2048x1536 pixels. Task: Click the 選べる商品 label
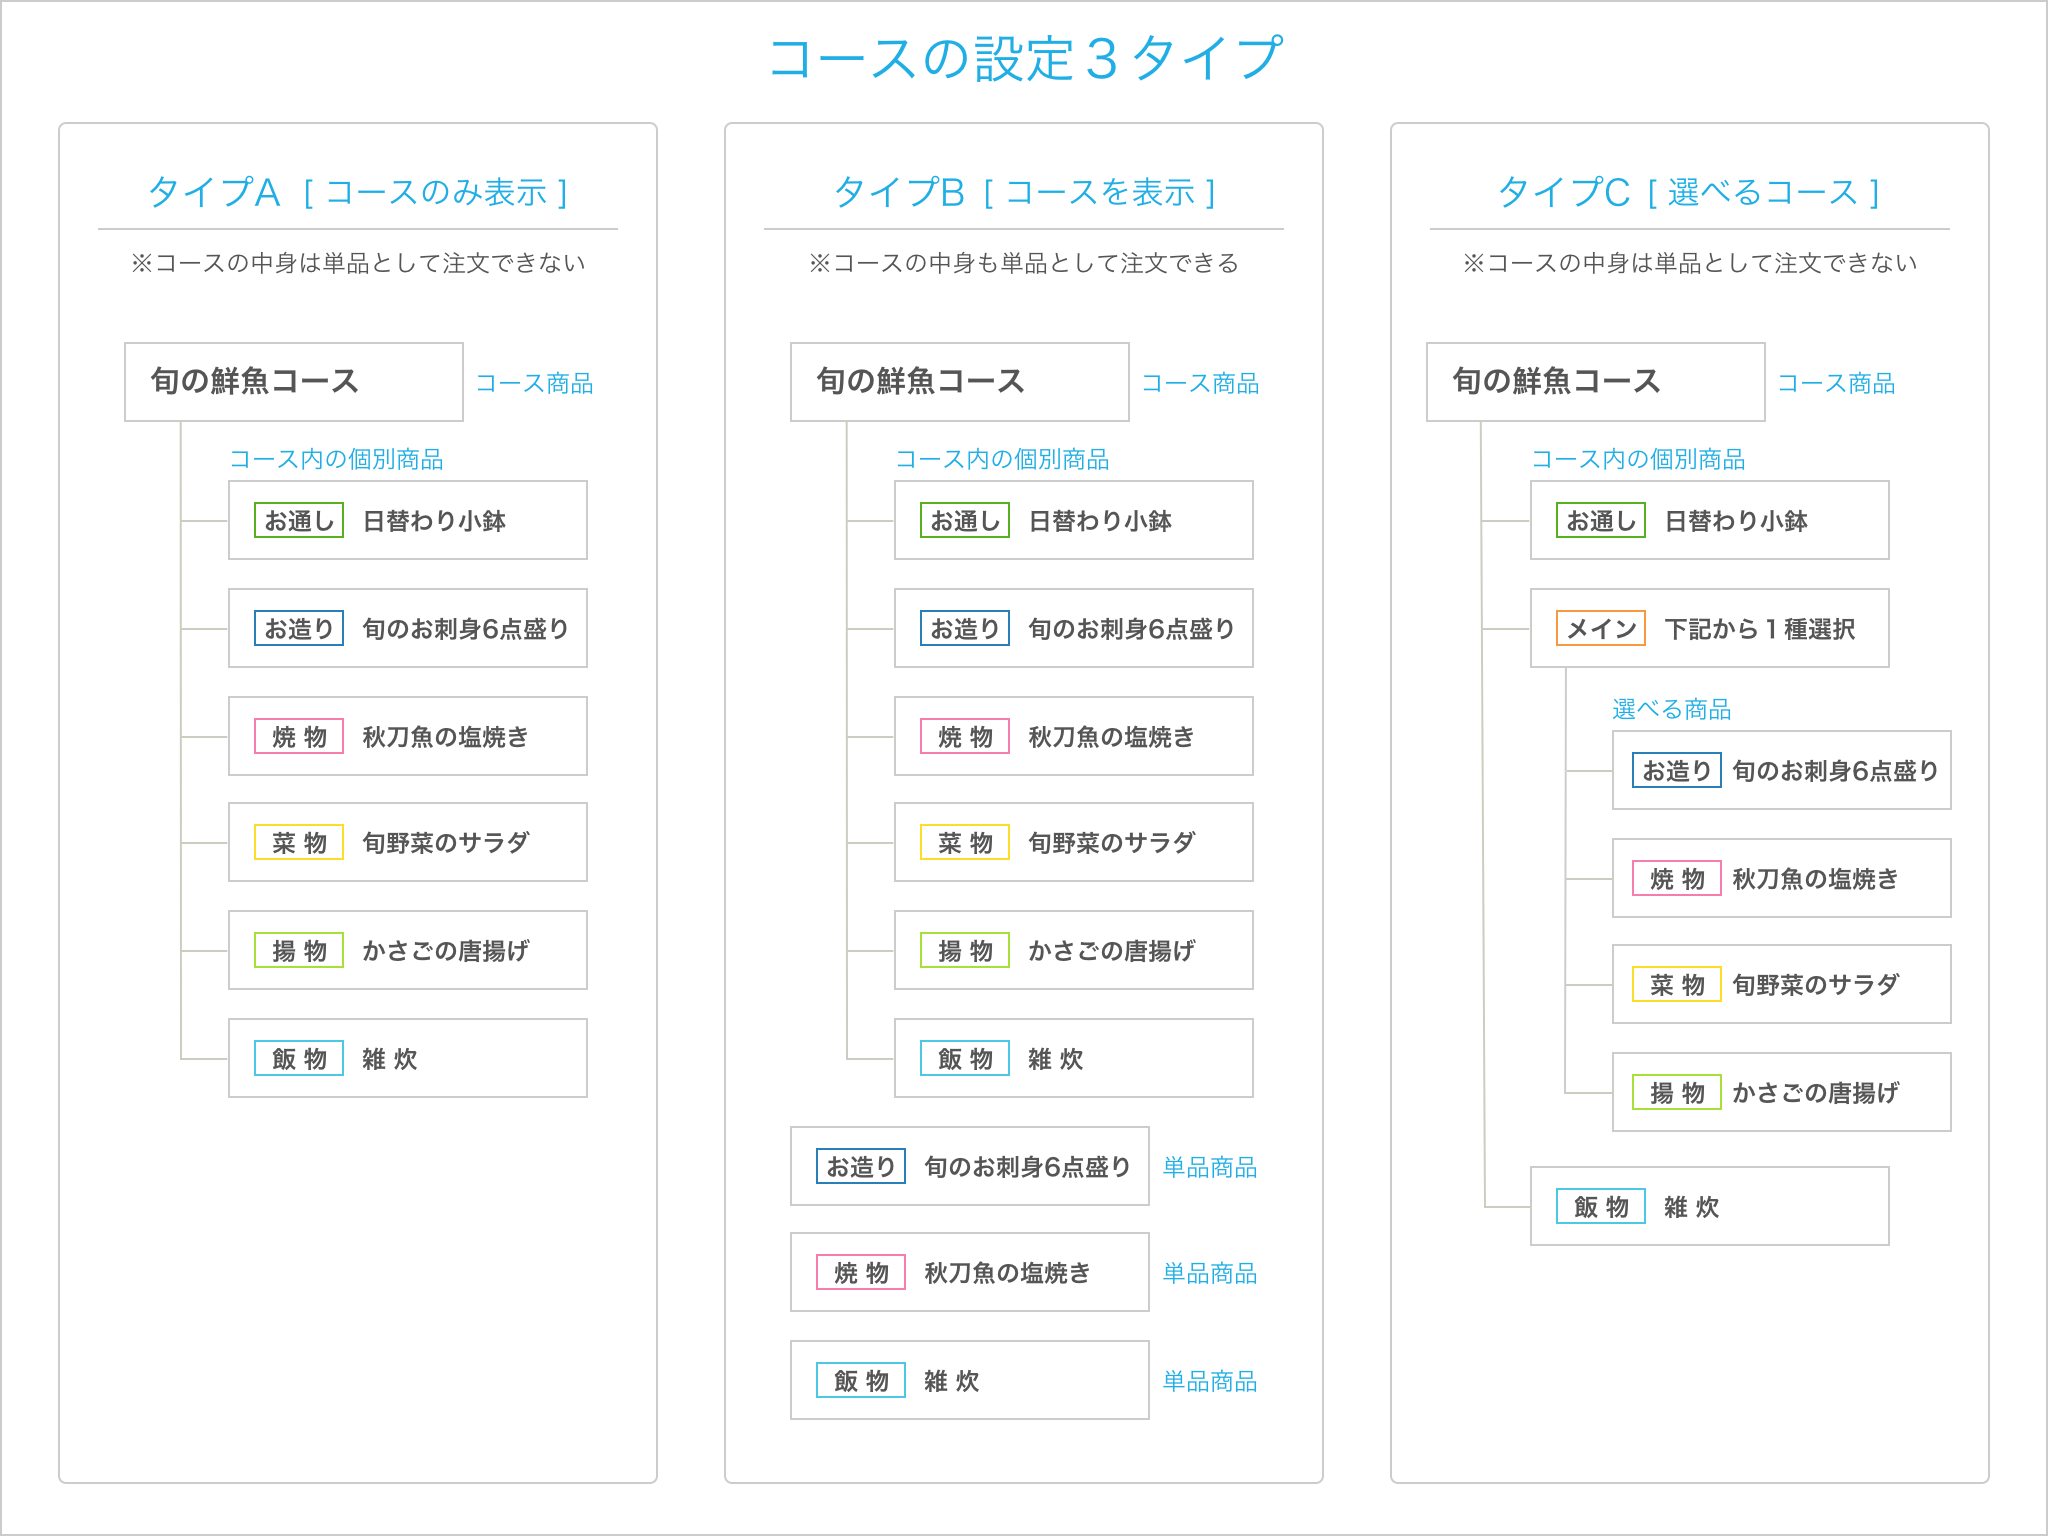point(1672,709)
